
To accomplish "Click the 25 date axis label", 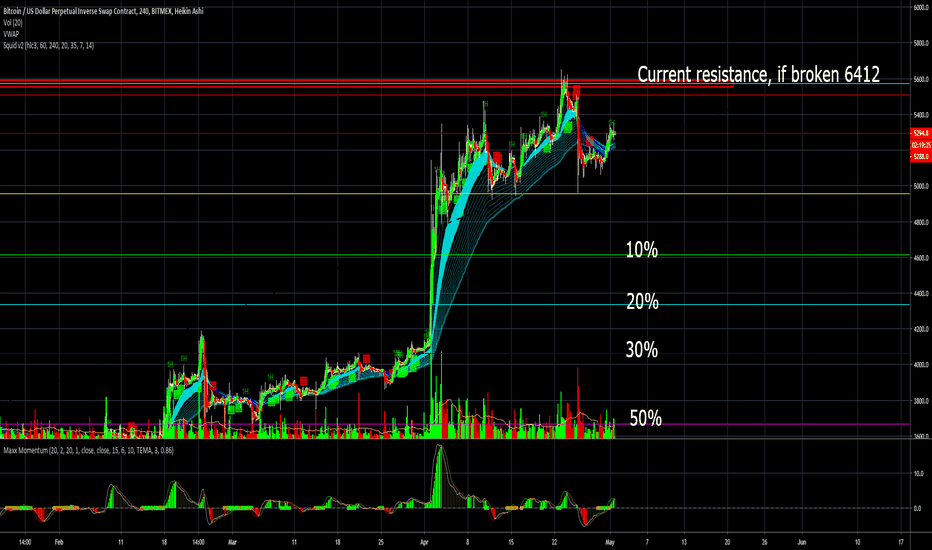I will coord(380,542).
